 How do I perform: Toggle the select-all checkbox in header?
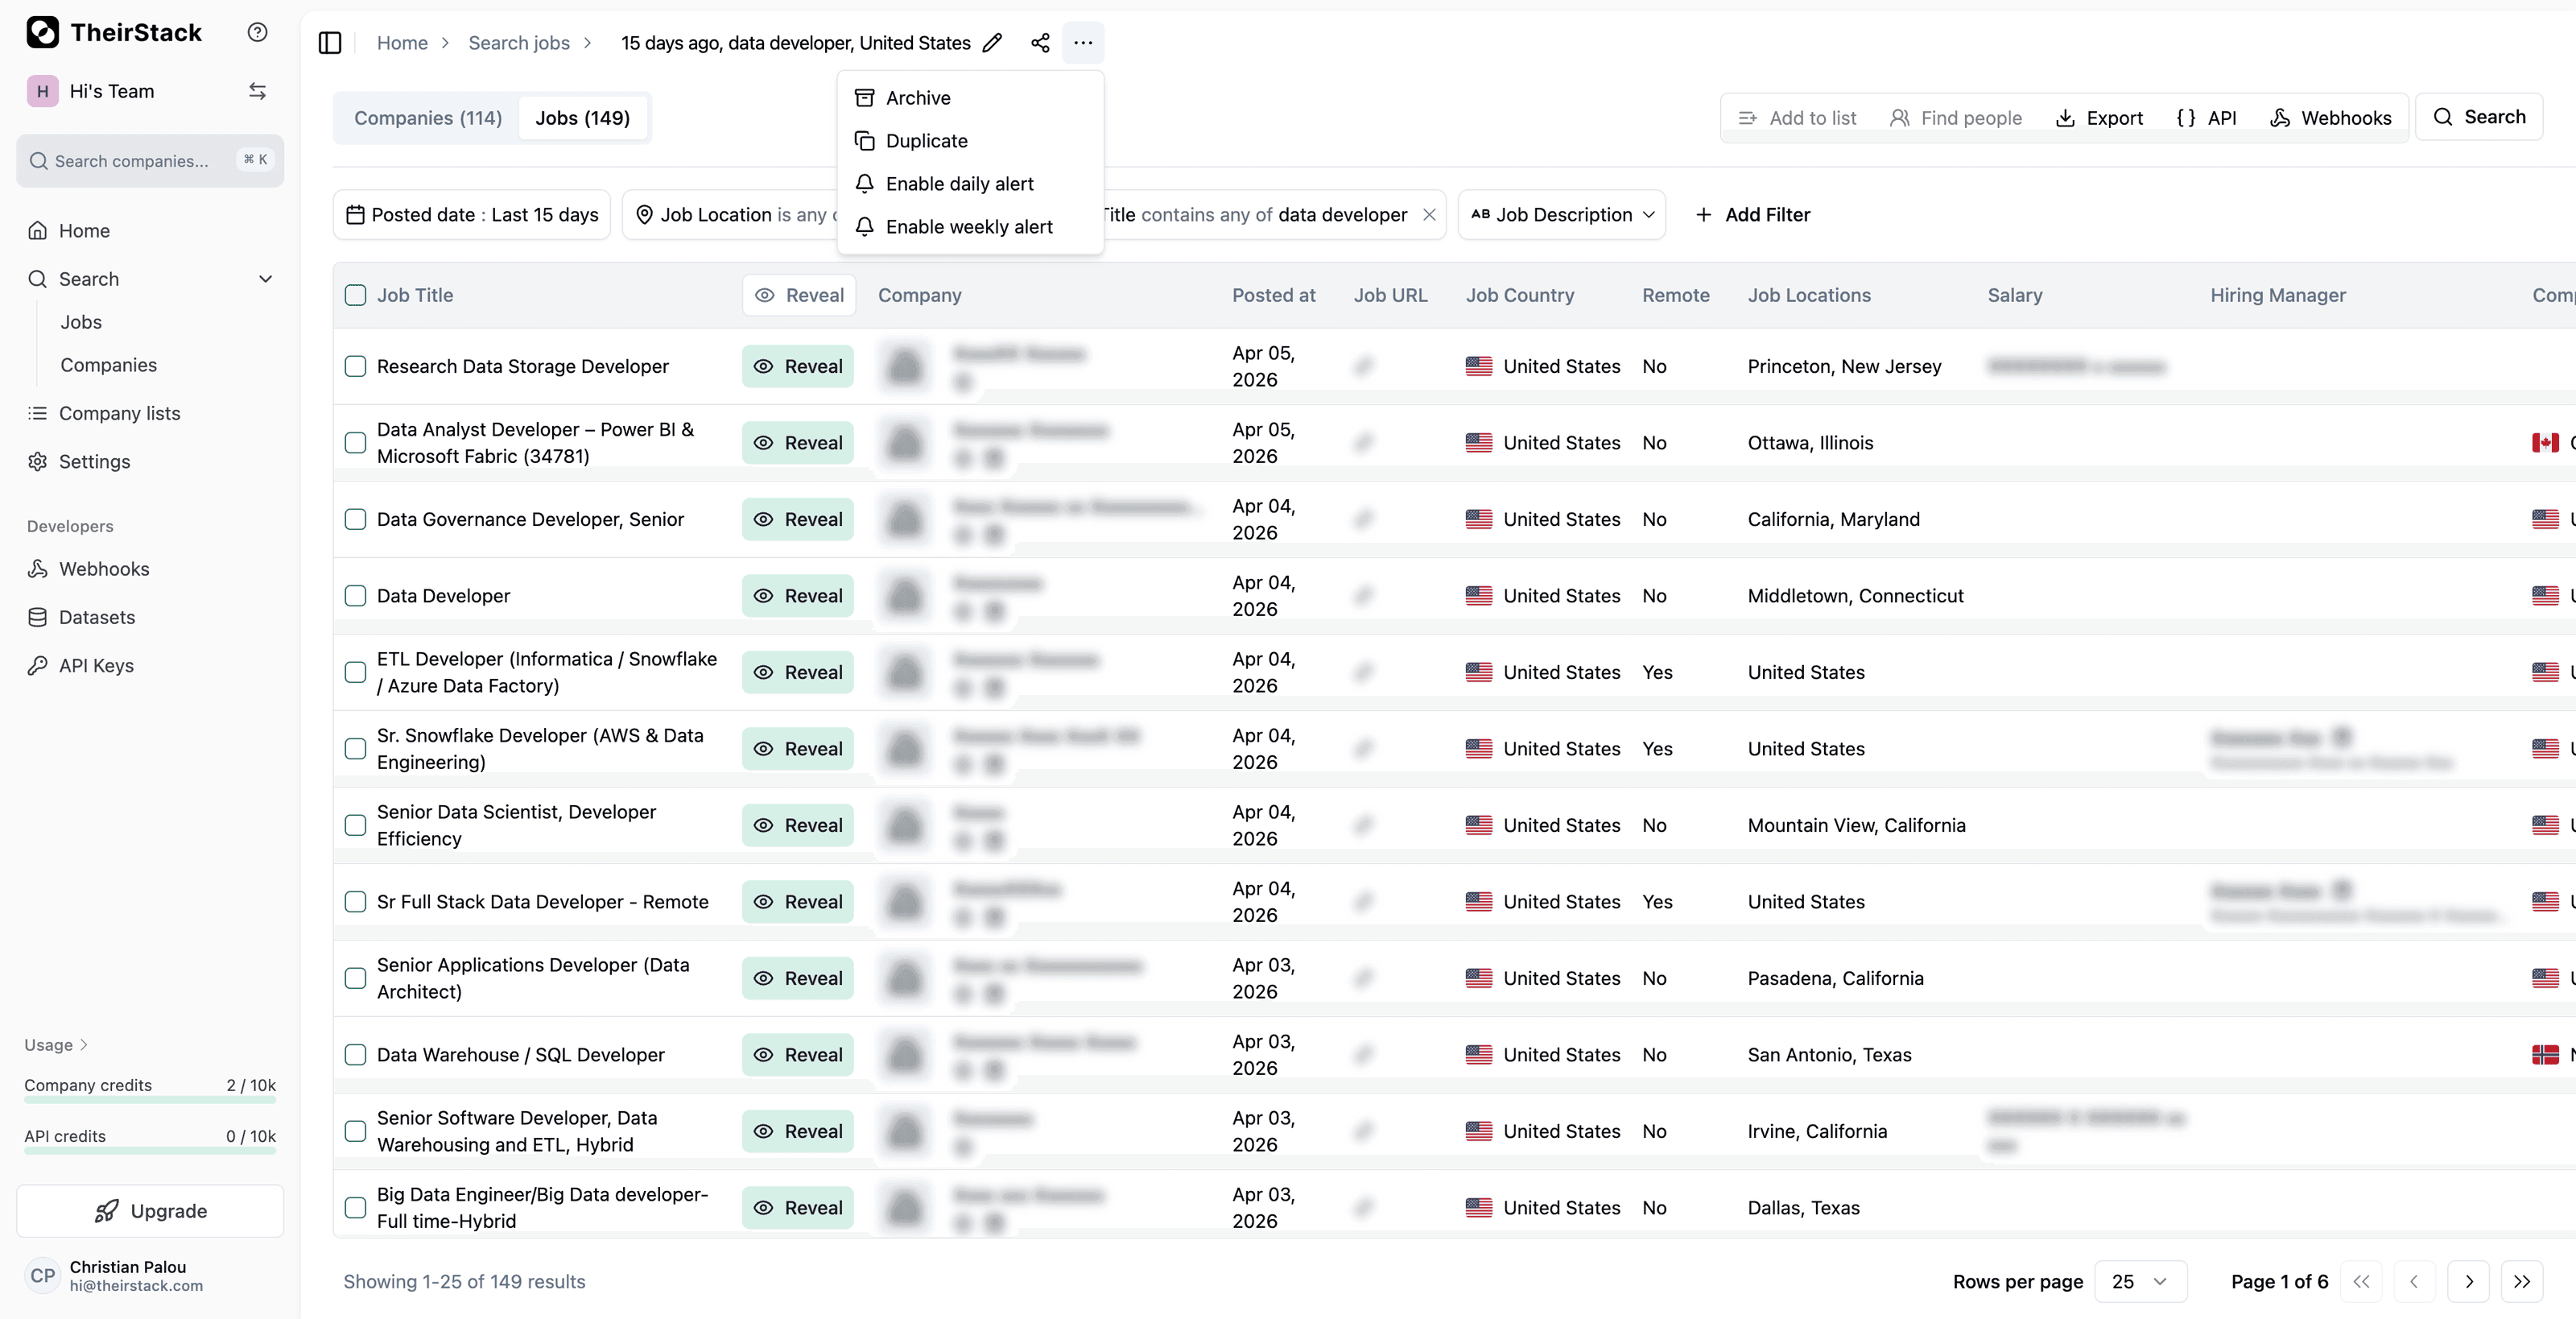(x=355, y=295)
